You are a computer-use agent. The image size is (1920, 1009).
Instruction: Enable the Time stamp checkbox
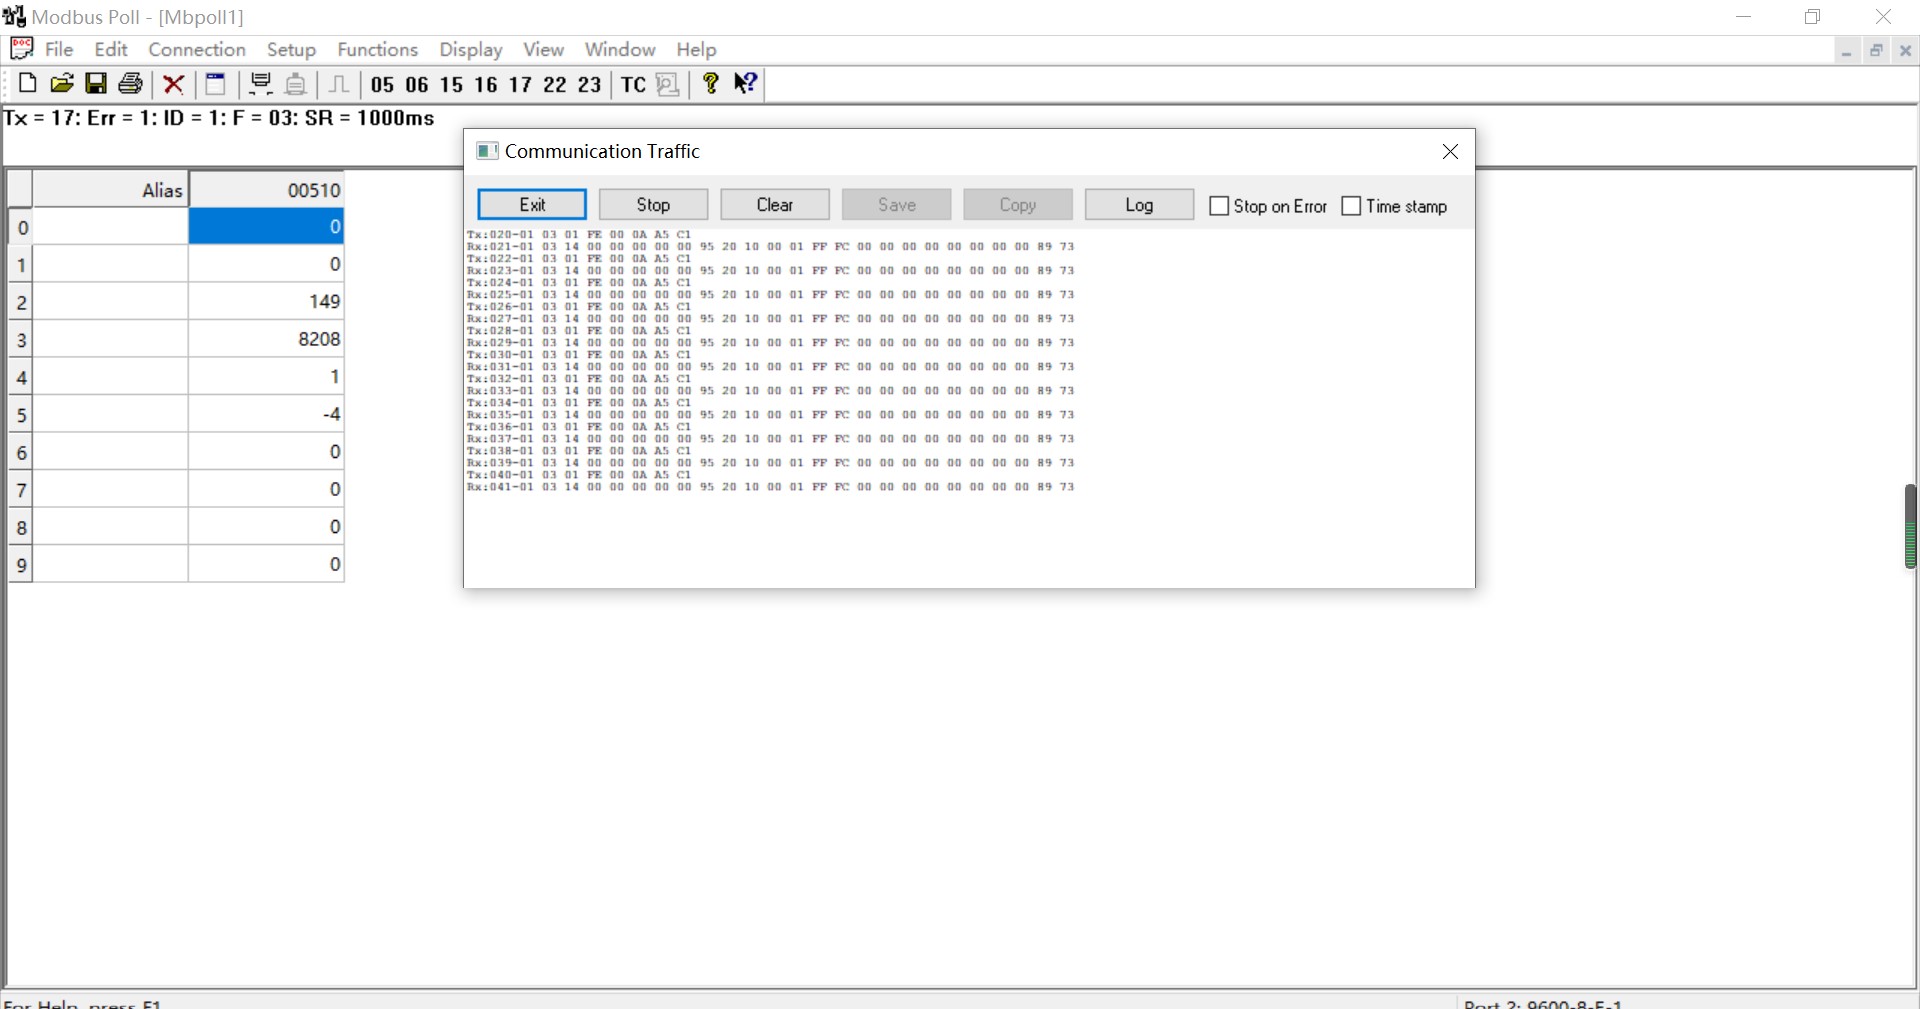pyautogui.click(x=1351, y=206)
